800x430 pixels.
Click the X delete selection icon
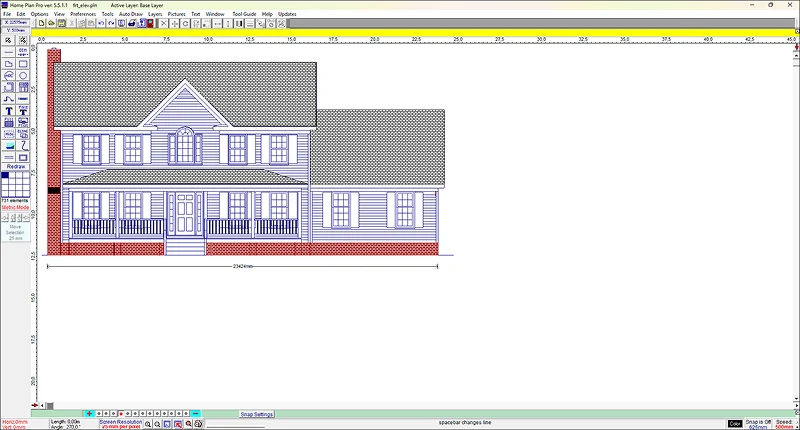coord(164,23)
